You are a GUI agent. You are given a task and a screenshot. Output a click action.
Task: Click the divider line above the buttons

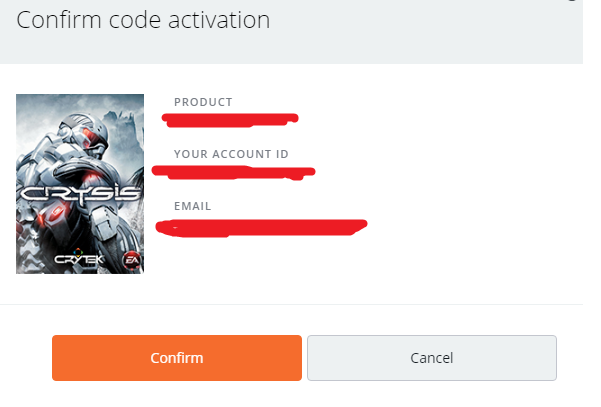tap(300, 304)
